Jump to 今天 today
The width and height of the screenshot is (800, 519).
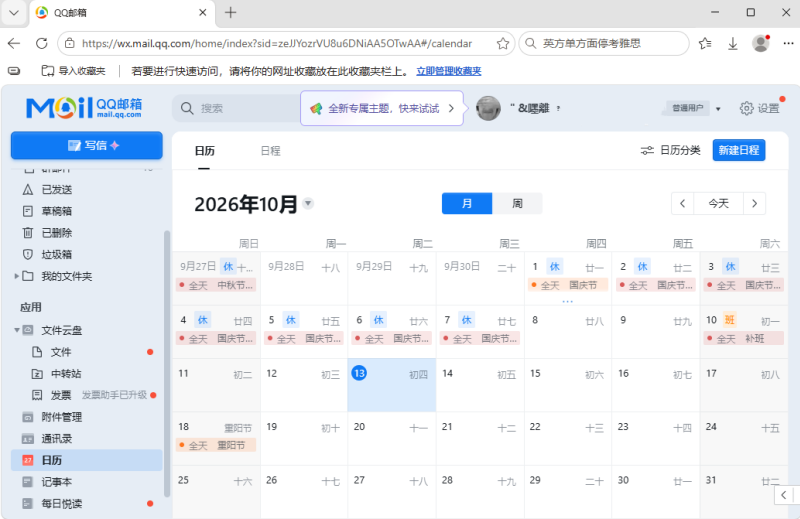pos(718,204)
